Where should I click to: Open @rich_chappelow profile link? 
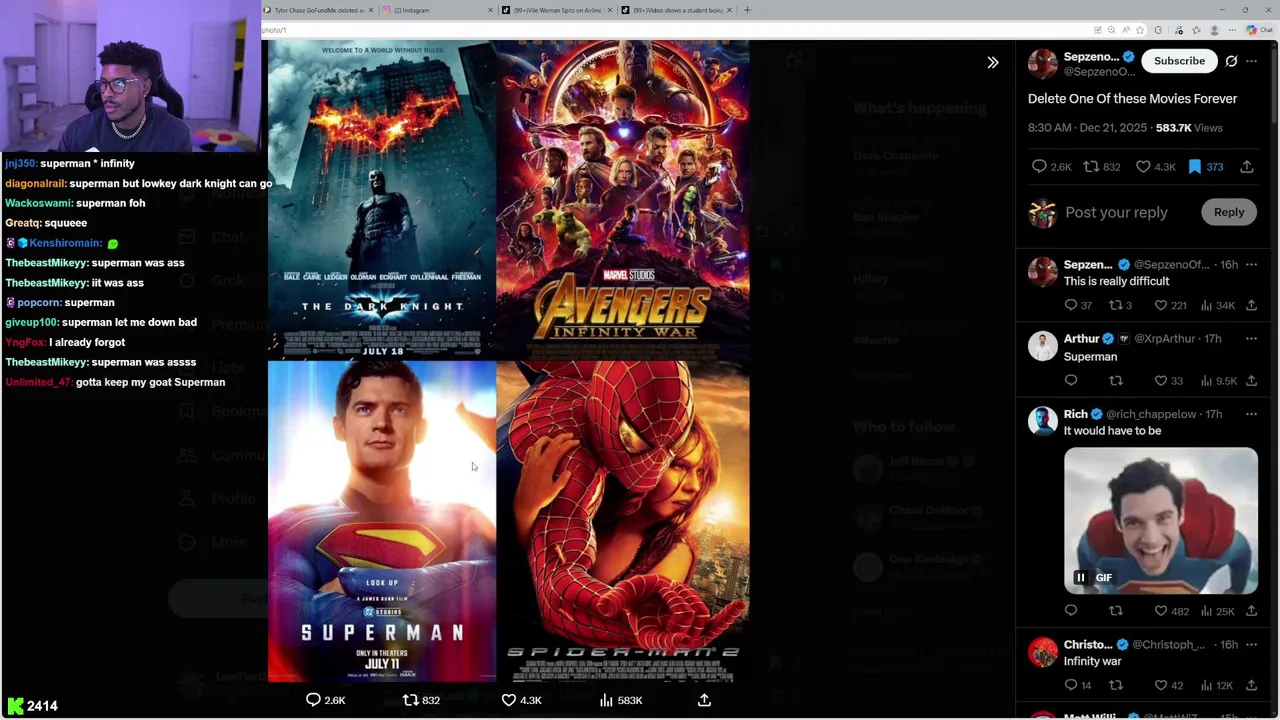[x=1151, y=414]
